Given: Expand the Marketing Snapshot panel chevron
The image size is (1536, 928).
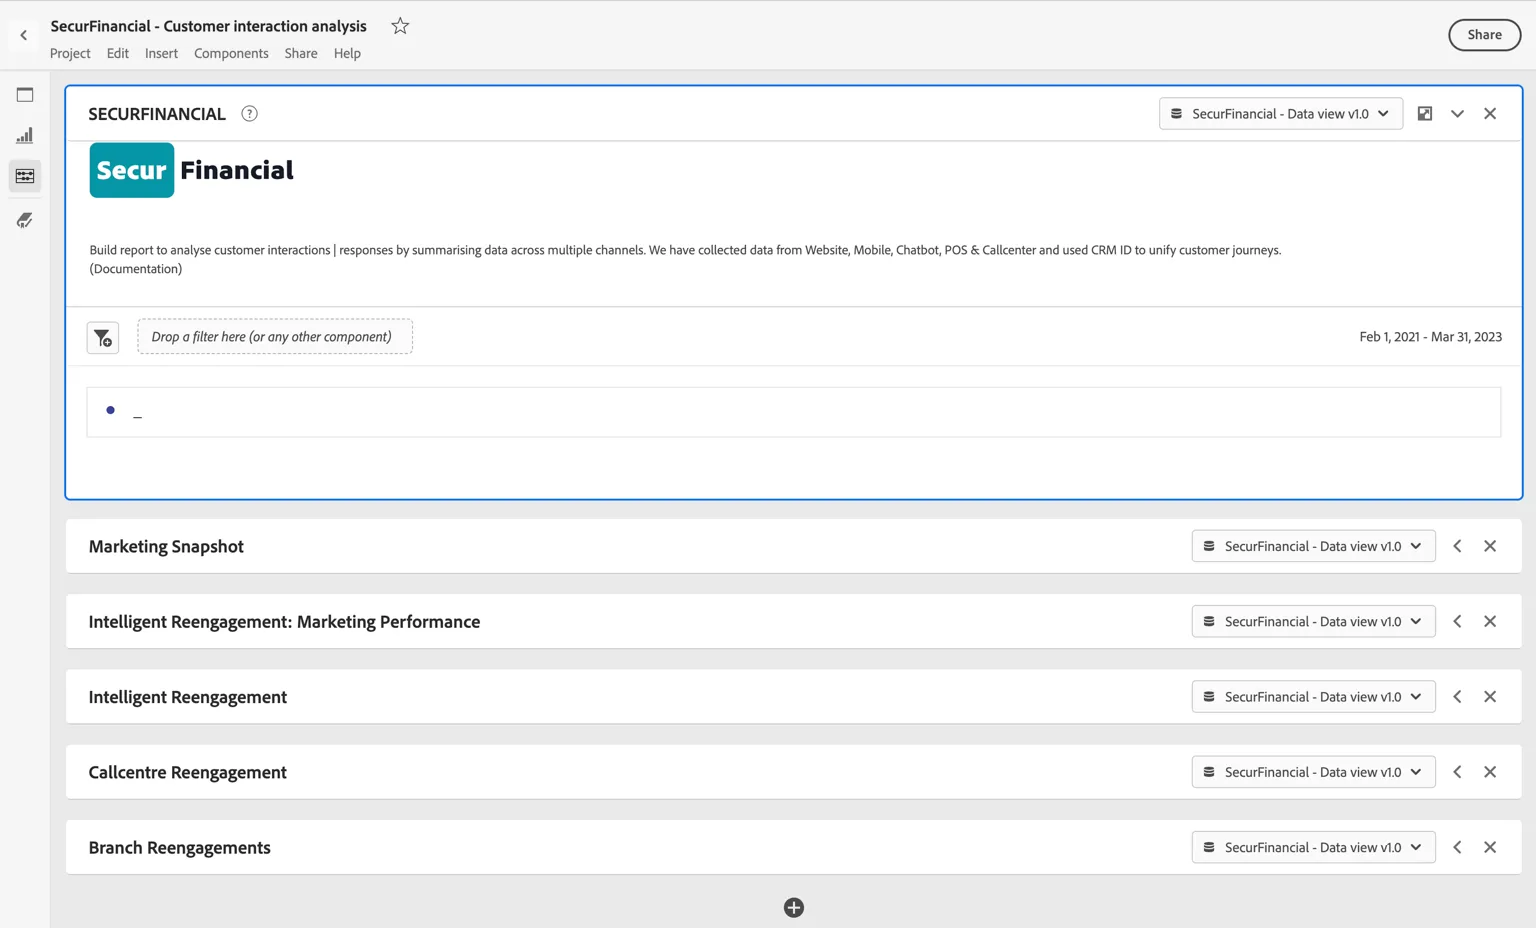Looking at the screenshot, I should [1457, 546].
